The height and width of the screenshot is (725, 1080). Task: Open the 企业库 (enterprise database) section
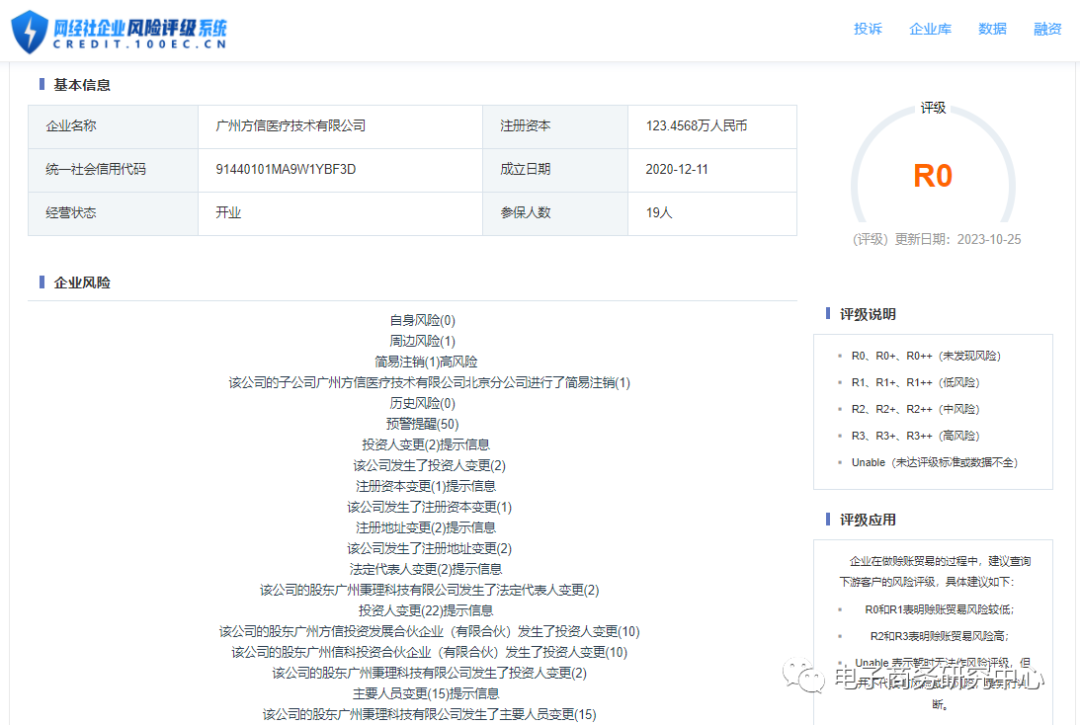[x=930, y=29]
